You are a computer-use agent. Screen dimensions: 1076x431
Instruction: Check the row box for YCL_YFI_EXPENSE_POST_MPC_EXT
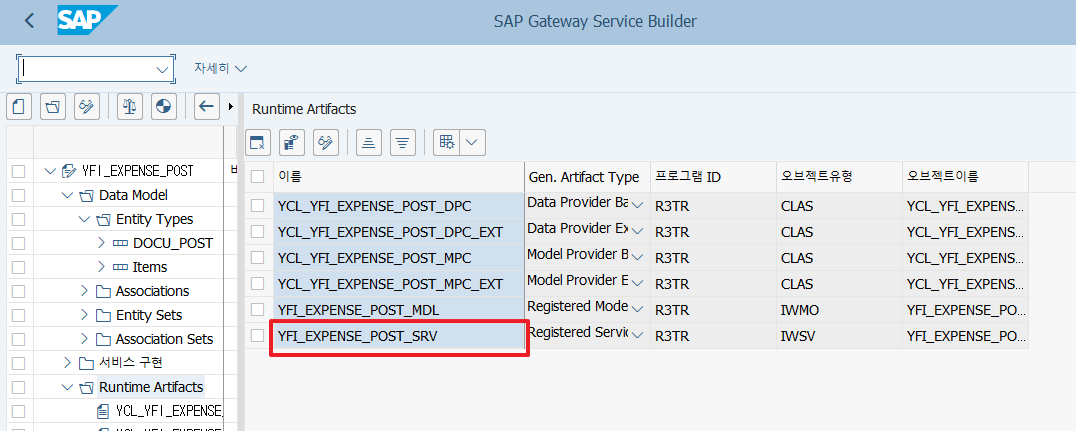click(257, 284)
